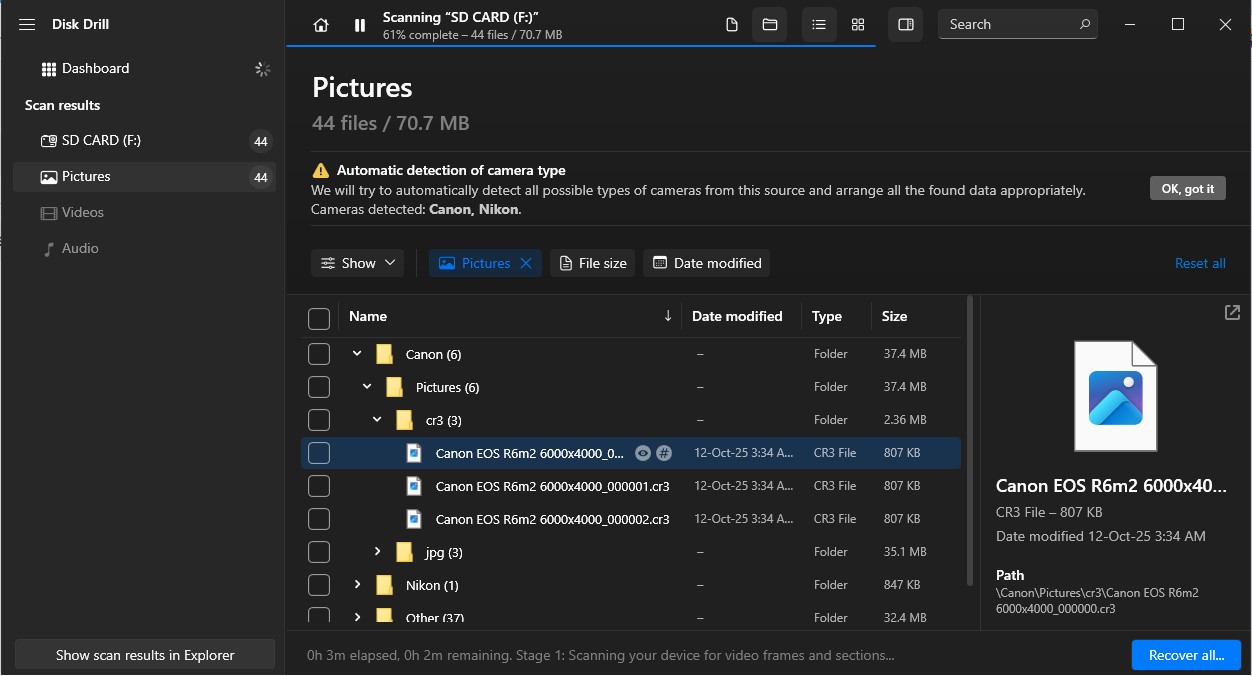Check the Pictures (6) folder checkbox
The height and width of the screenshot is (676, 1252).
click(x=319, y=387)
